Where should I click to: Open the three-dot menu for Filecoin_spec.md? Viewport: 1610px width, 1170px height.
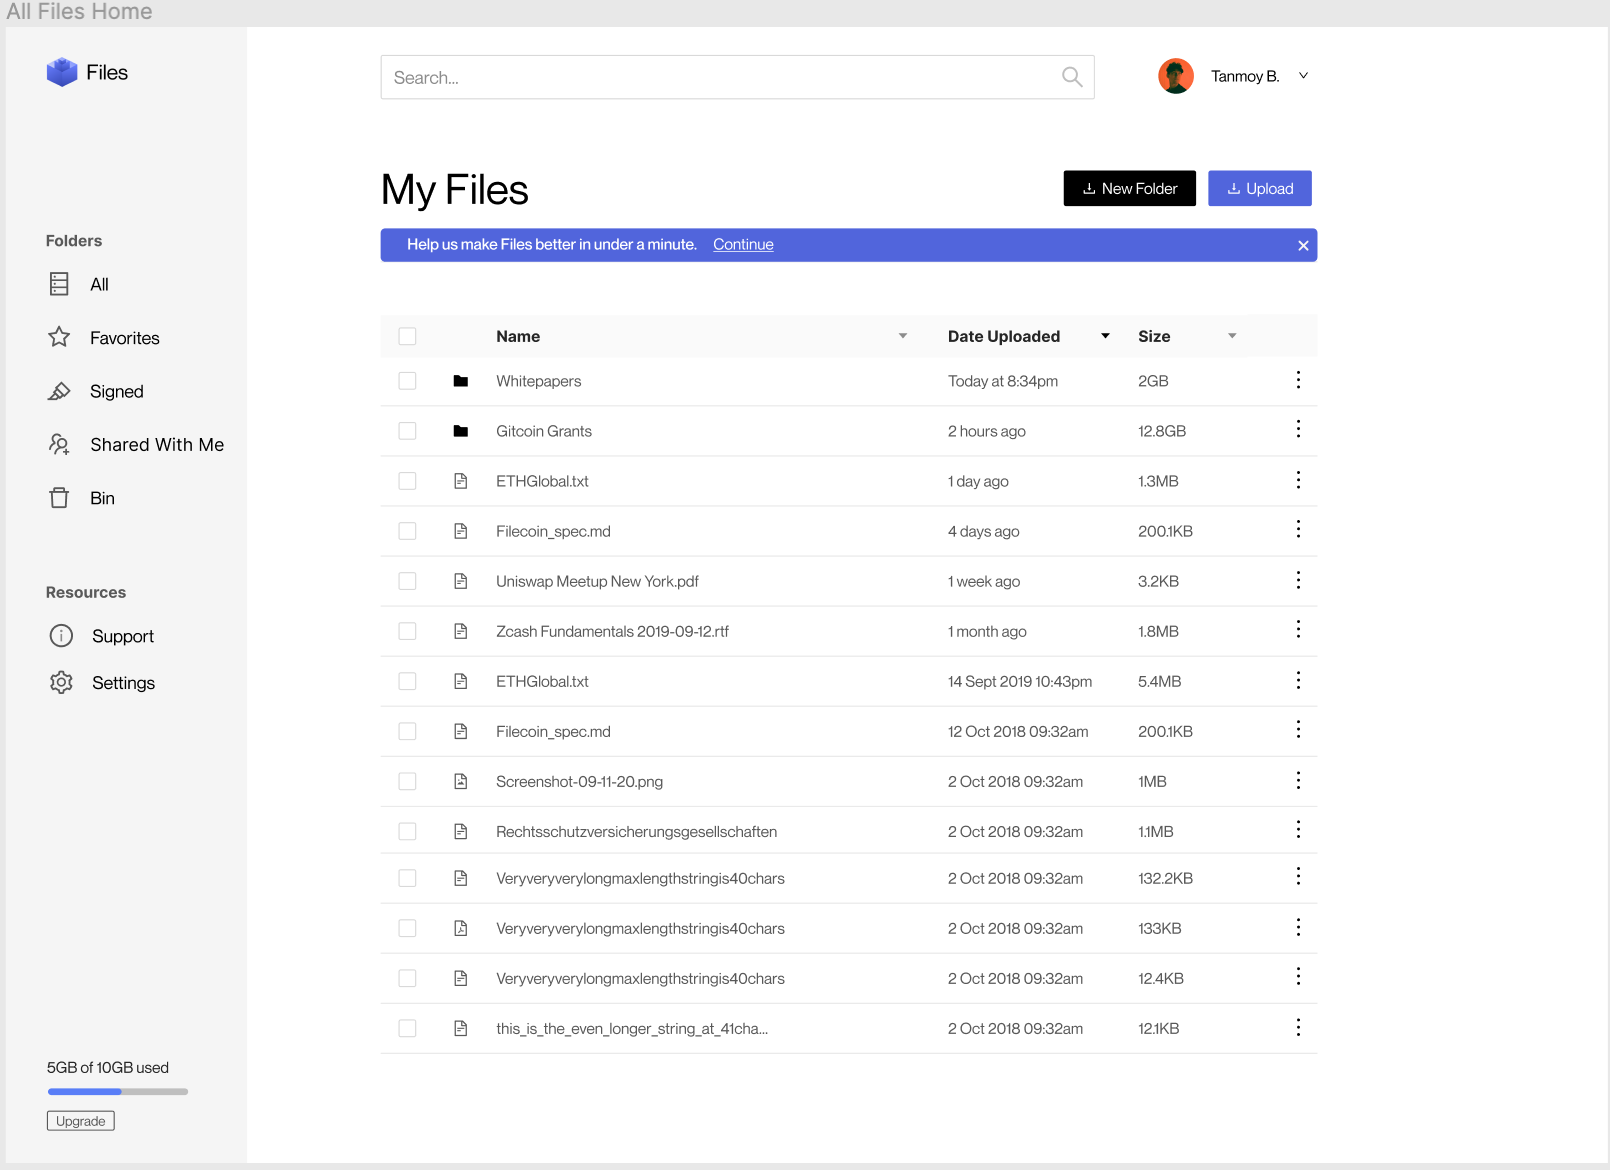tap(1298, 530)
